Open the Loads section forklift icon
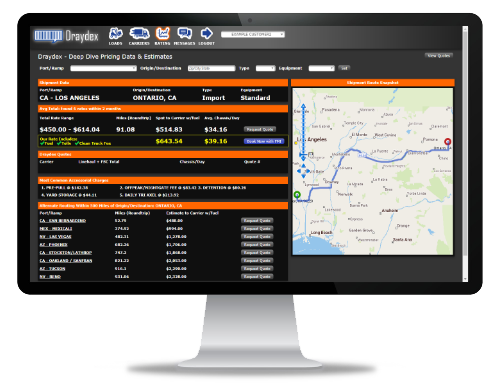The width and height of the screenshot is (500, 391). point(116,33)
